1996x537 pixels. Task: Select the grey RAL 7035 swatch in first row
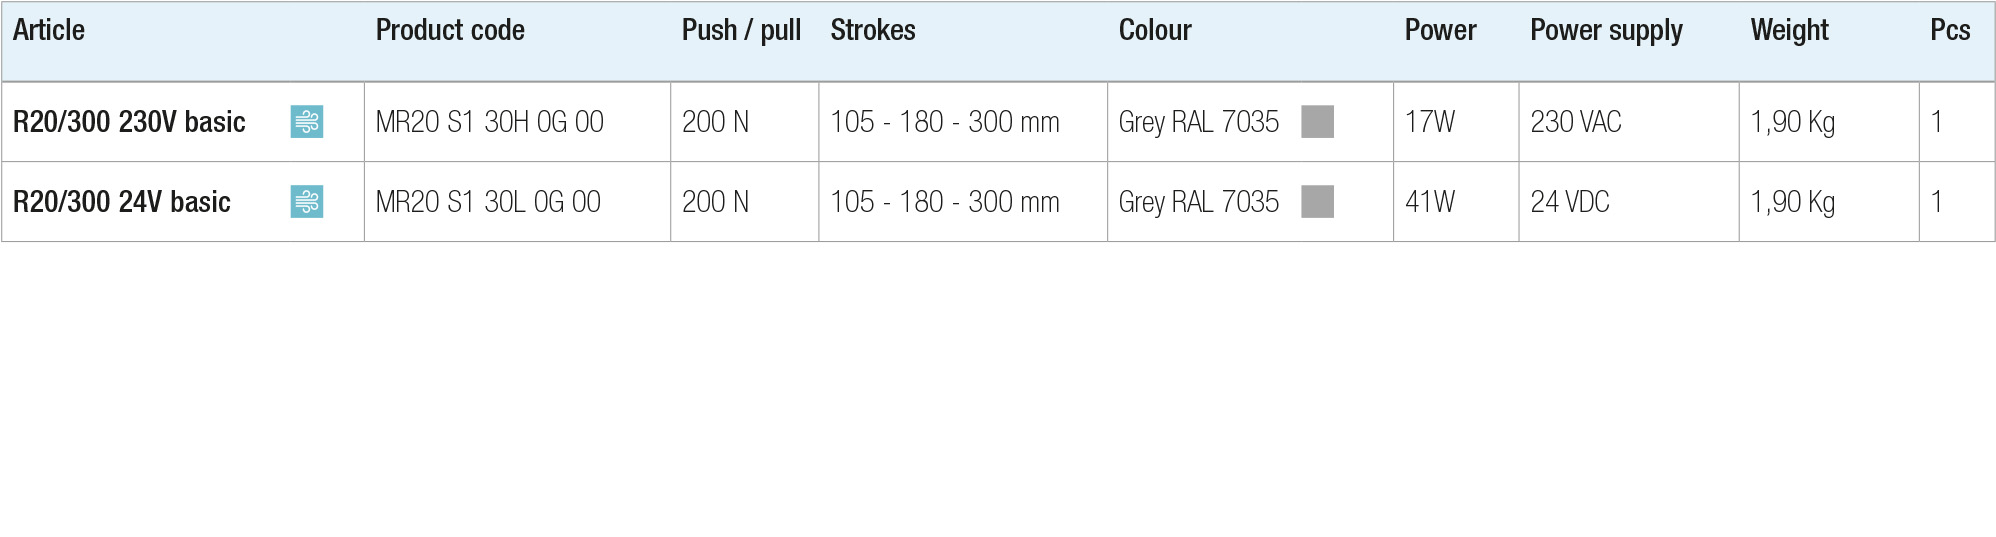pyautogui.click(x=1317, y=122)
